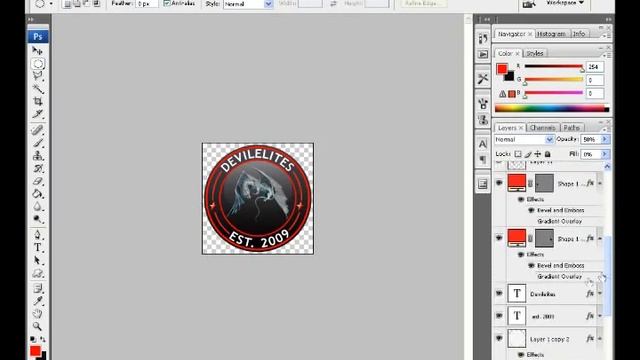Choose the Add to selection mode
Image resolution: width=640 pixels, height=360 pixels.
click(x=77, y=4)
